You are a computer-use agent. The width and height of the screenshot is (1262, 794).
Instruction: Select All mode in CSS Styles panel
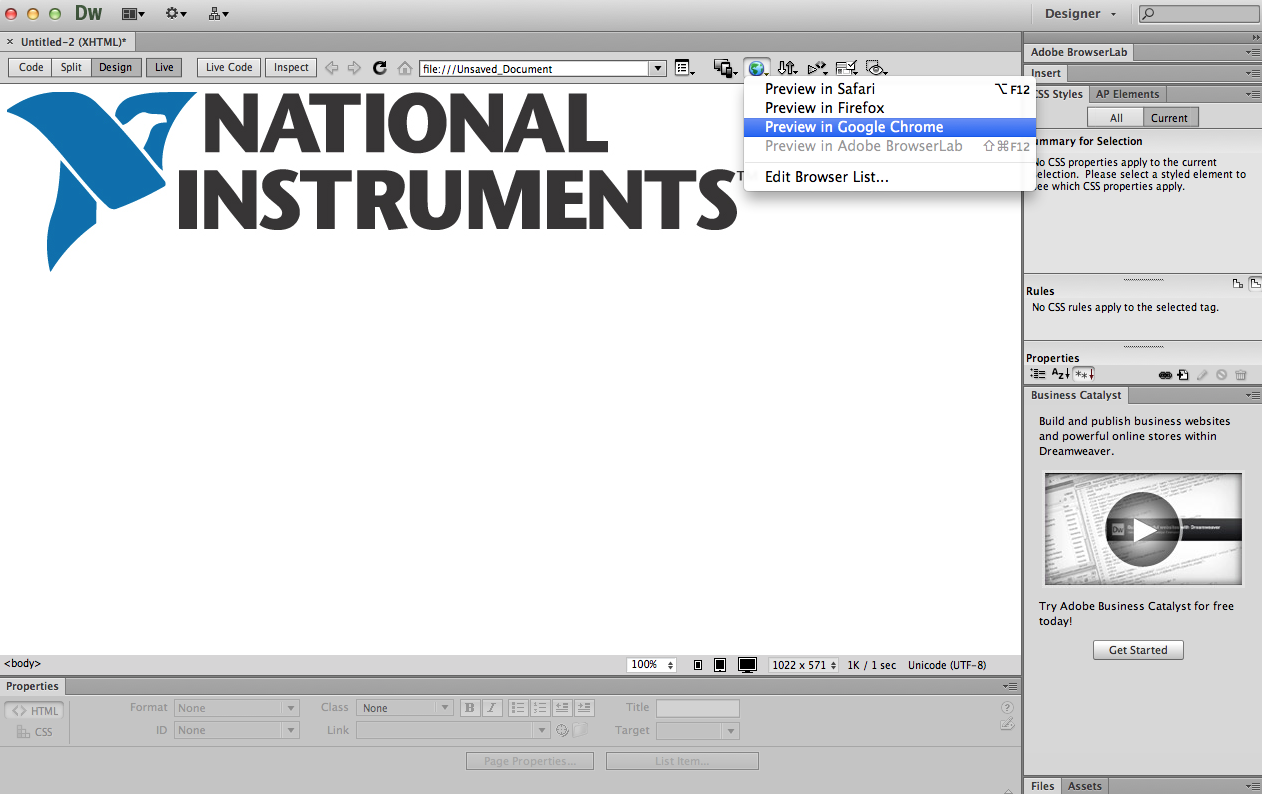(x=1116, y=117)
